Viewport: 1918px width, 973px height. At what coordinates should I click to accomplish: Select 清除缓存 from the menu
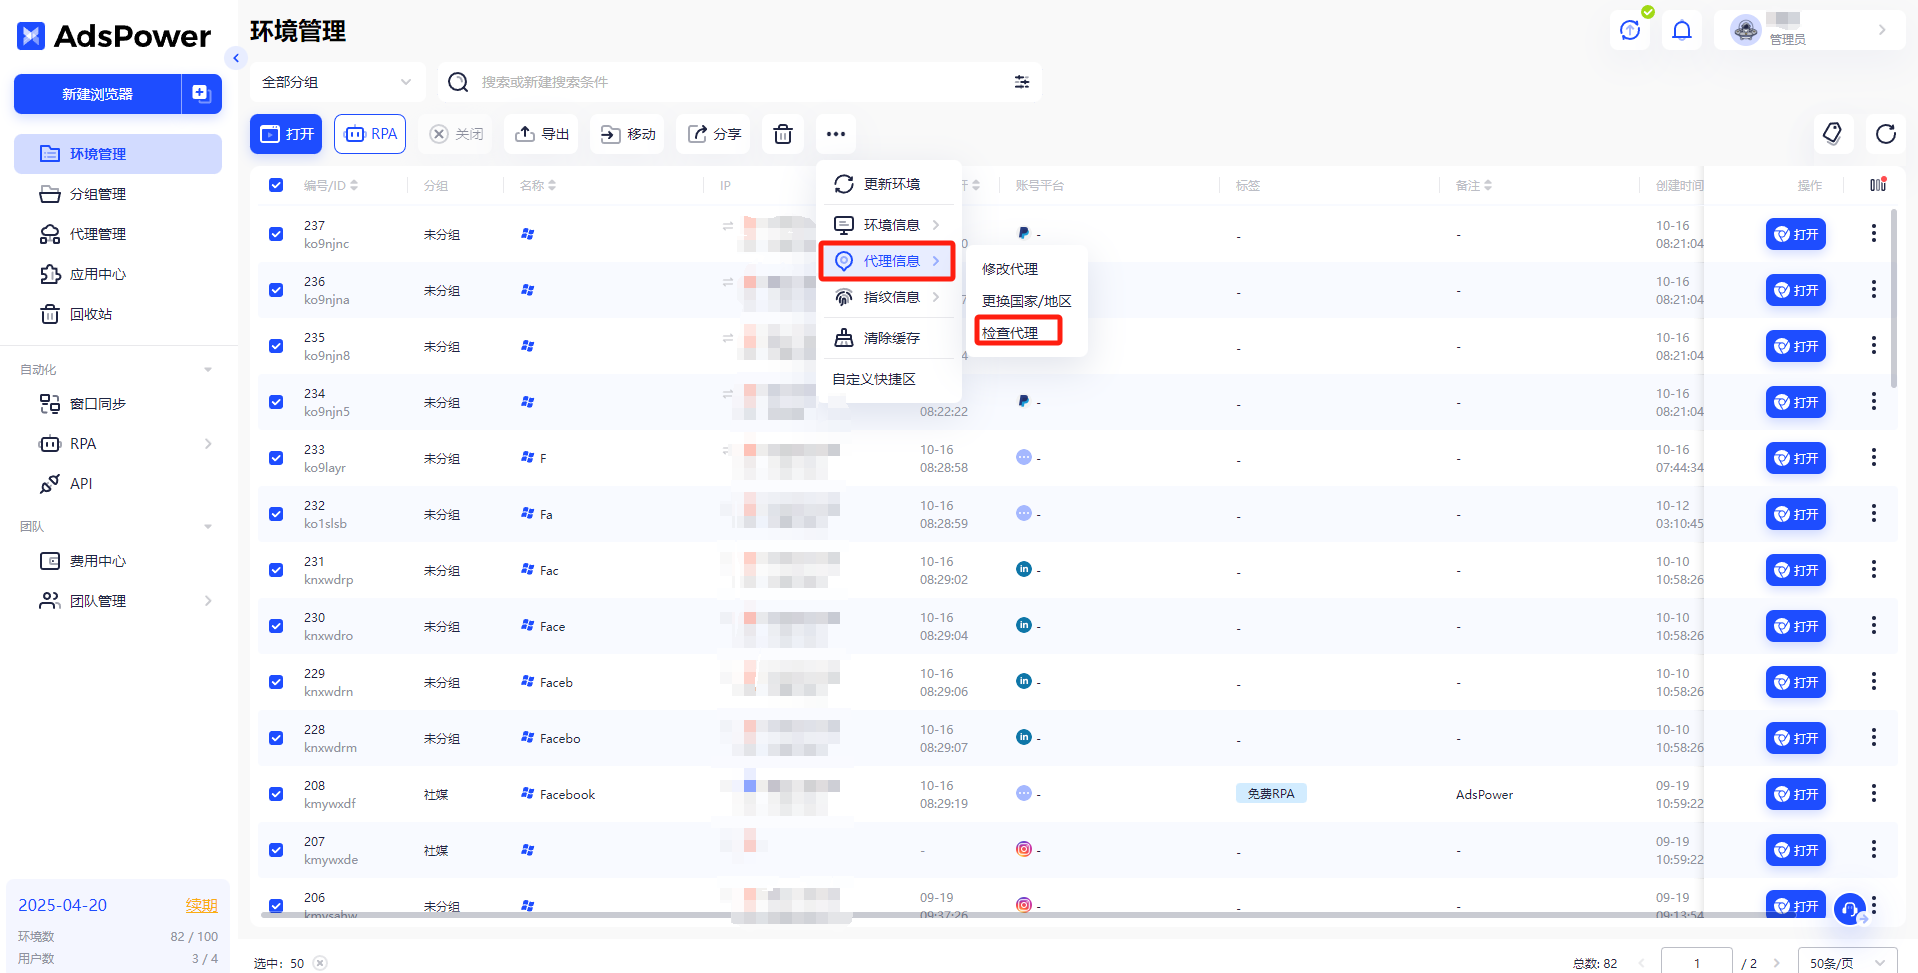[x=890, y=338]
